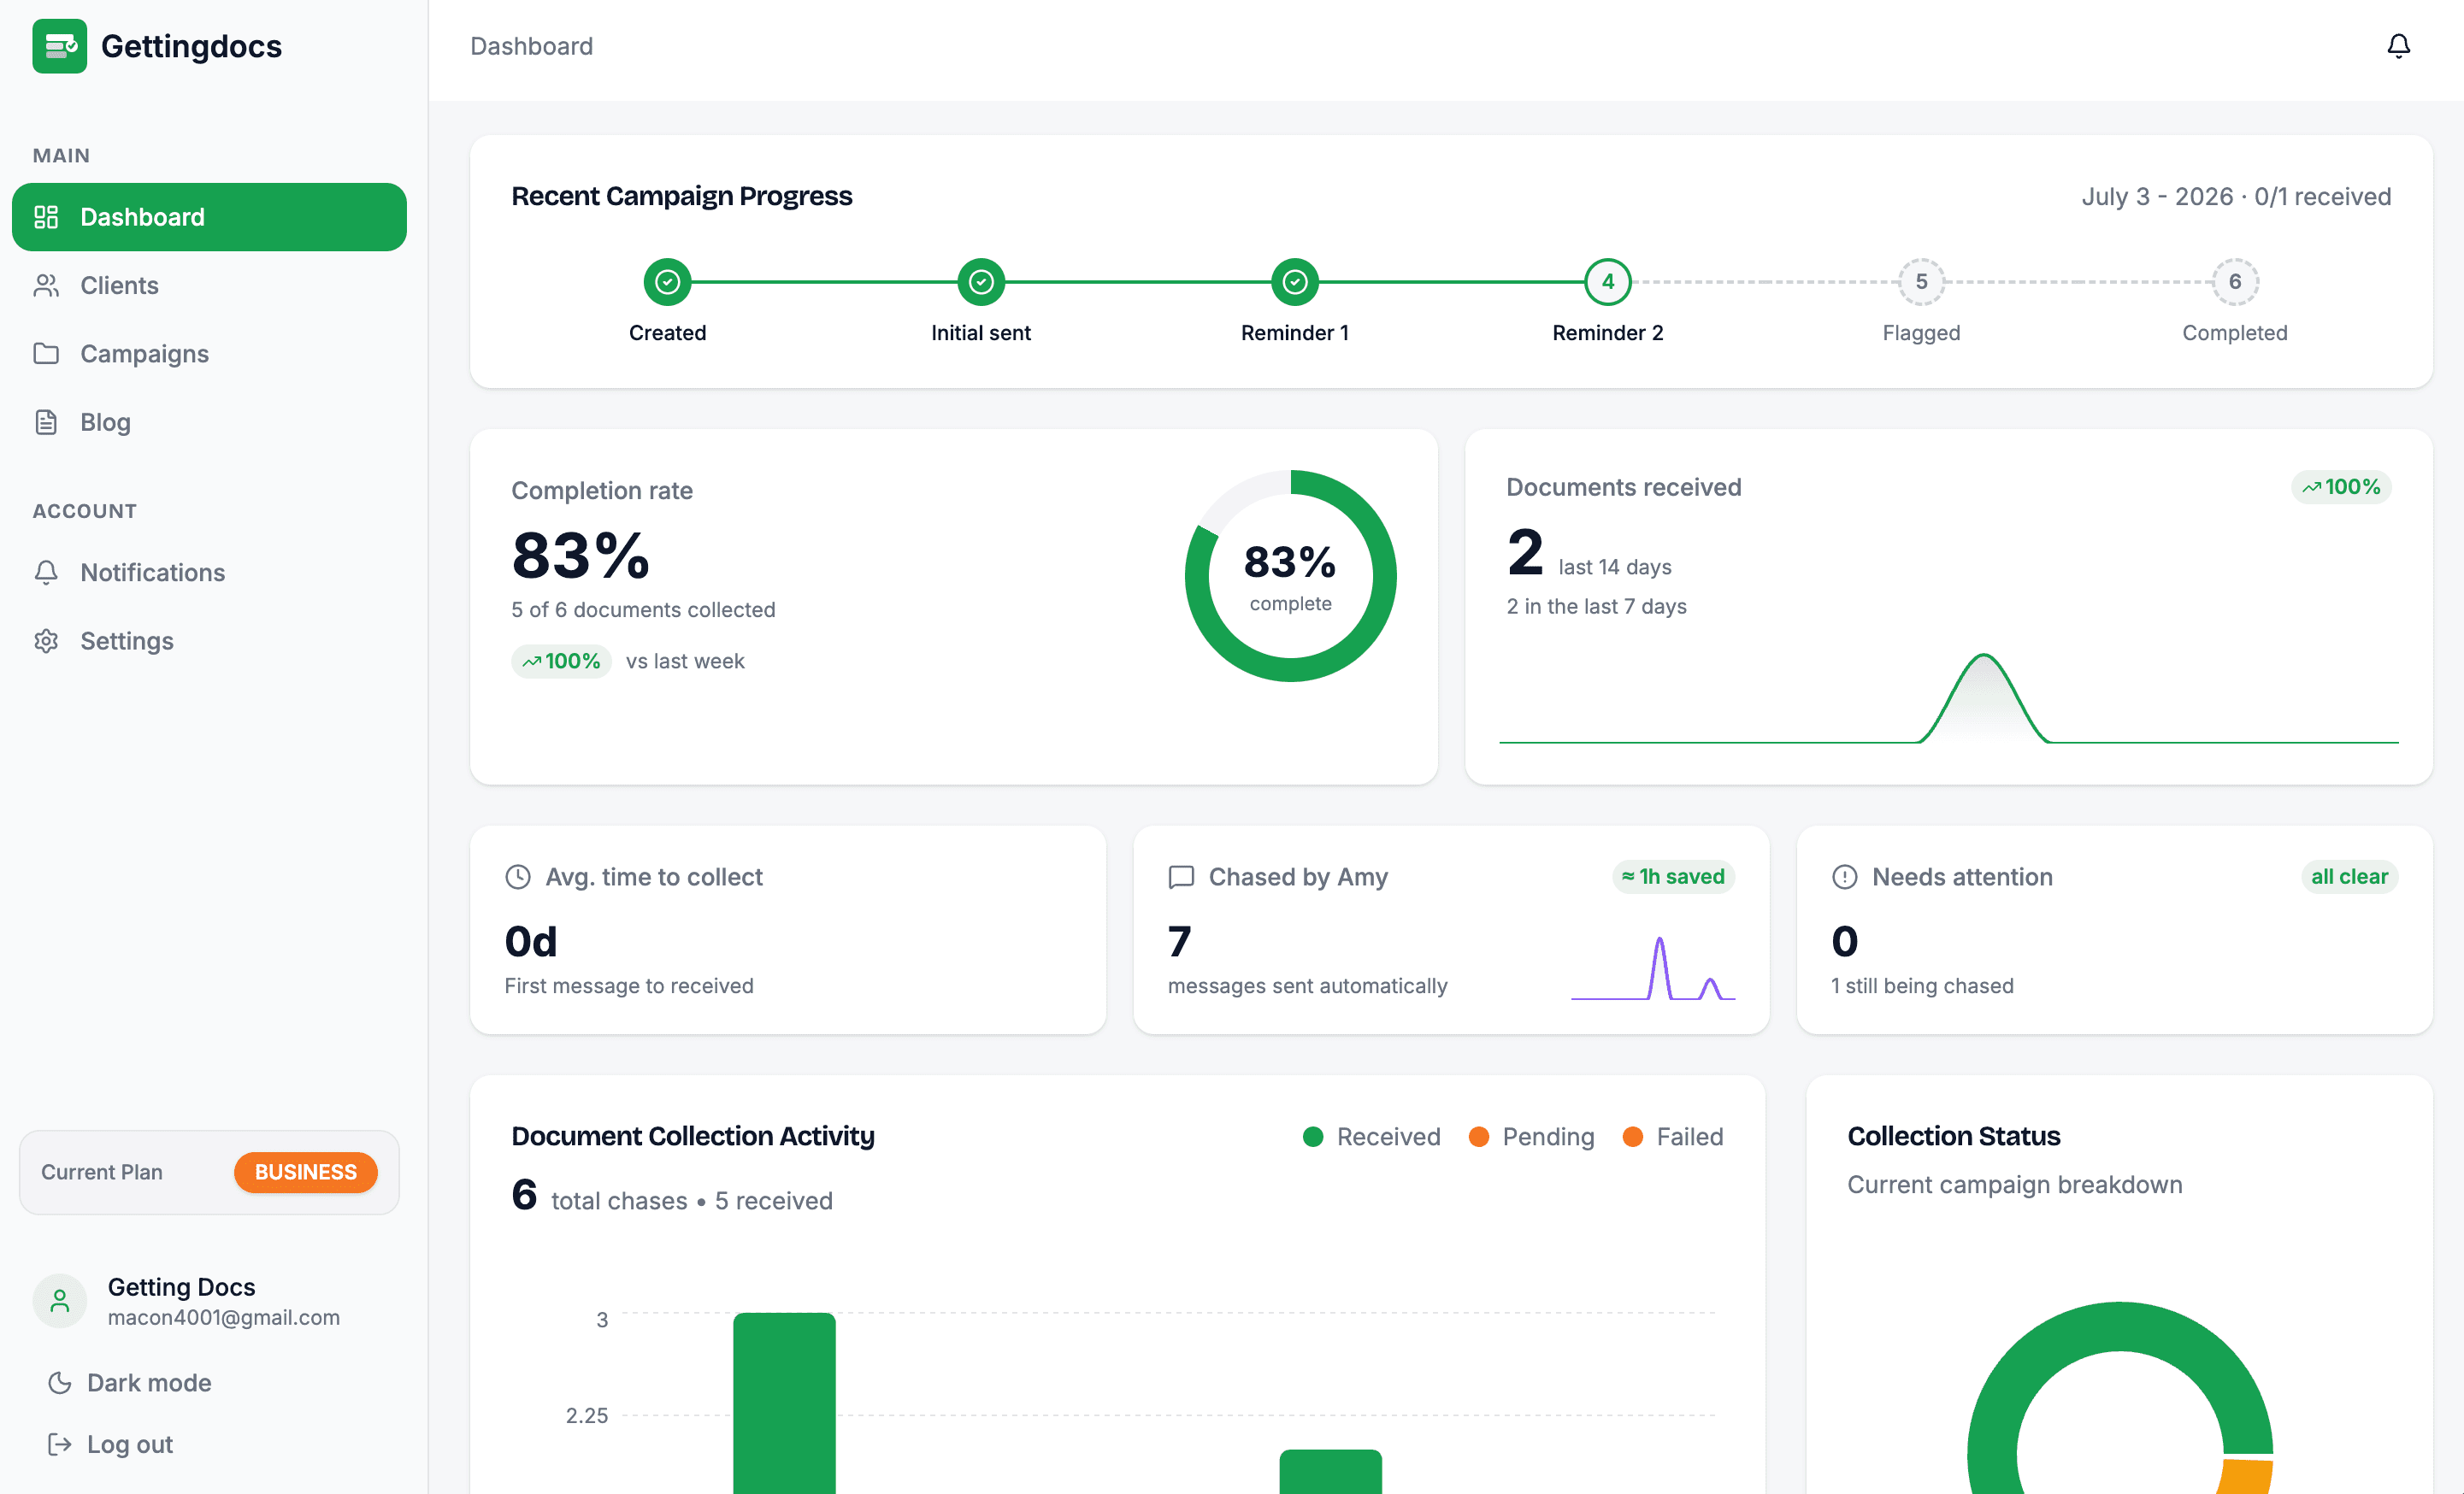This screenshot has height=1494, width=2464.
Task: Click the Settings gear icon
Action: point(46,641)
